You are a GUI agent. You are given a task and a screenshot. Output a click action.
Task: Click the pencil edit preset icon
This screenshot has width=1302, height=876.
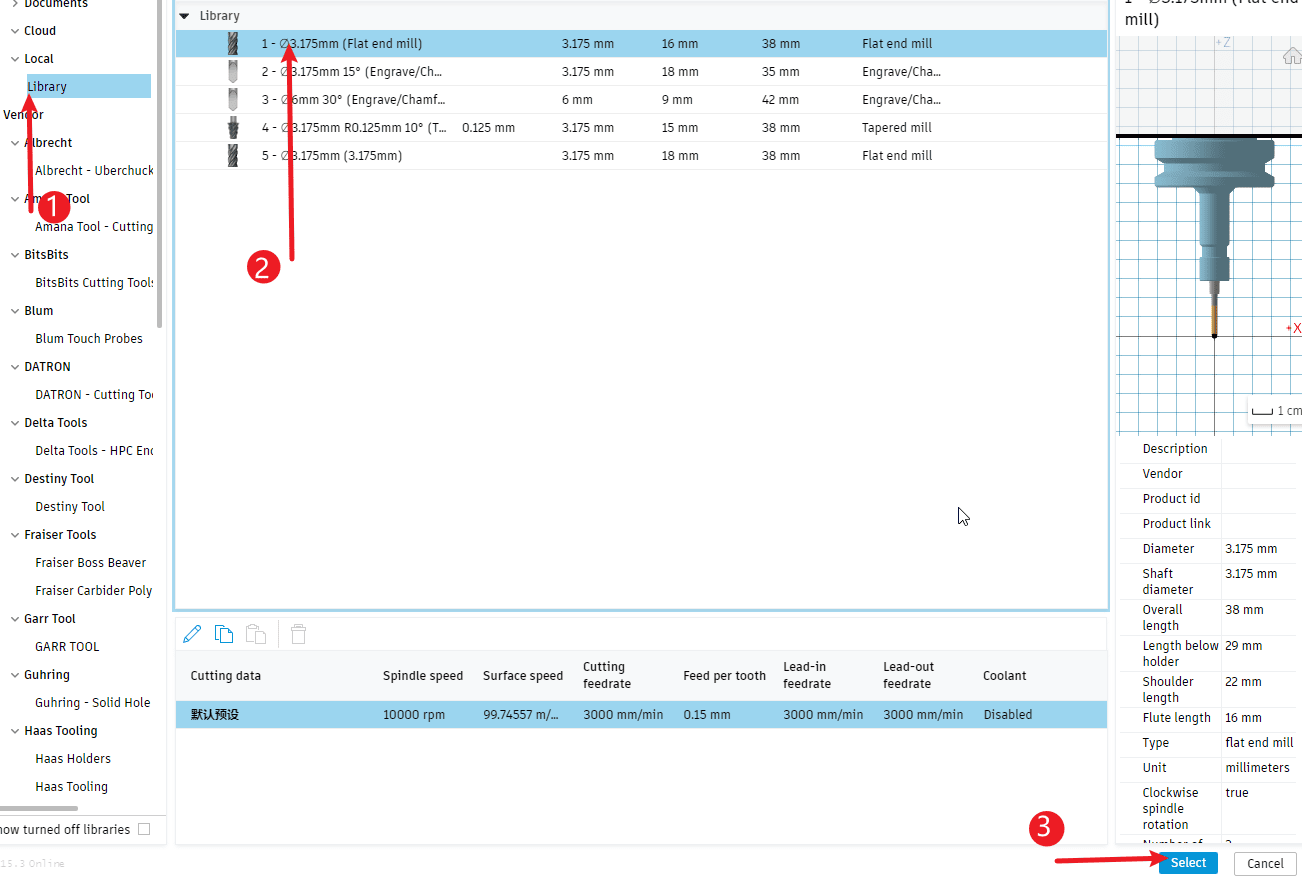193,634
